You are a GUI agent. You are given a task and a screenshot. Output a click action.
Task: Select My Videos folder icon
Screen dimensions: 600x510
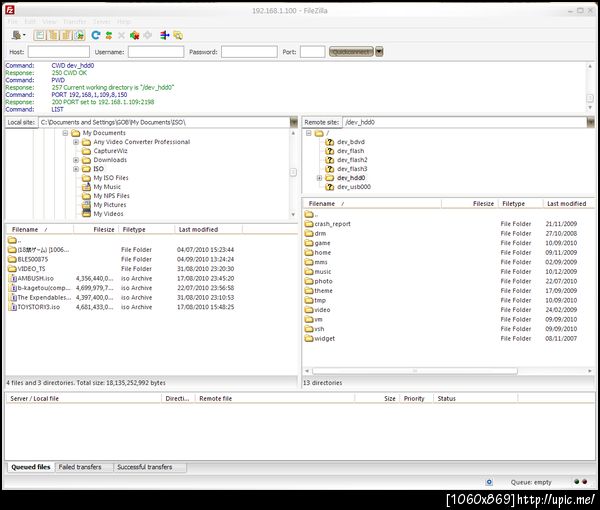point(86,213)
